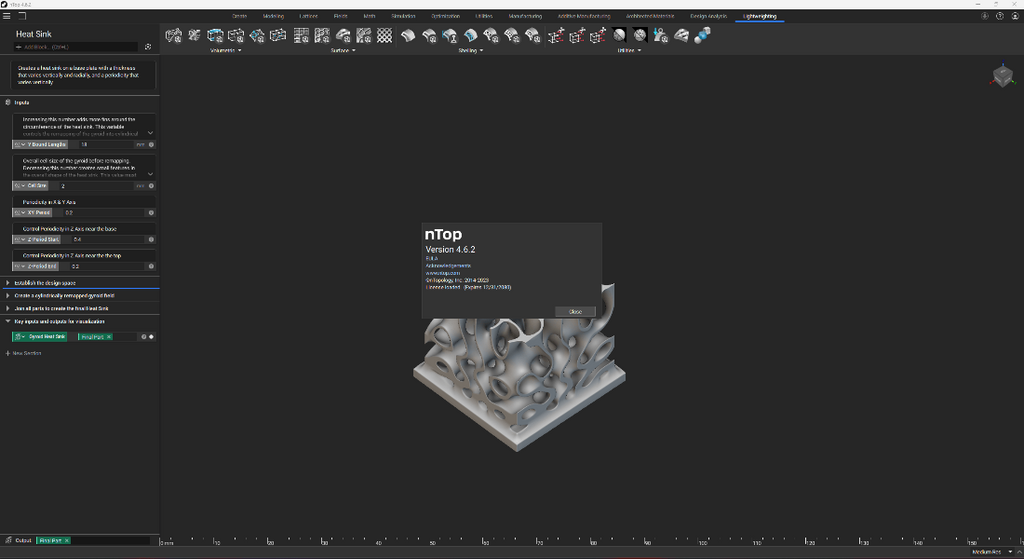The height and width of the screenshot is (559, 1024).
Task: Click info icon on Cell Size row
Action: (x=152, y=185)
